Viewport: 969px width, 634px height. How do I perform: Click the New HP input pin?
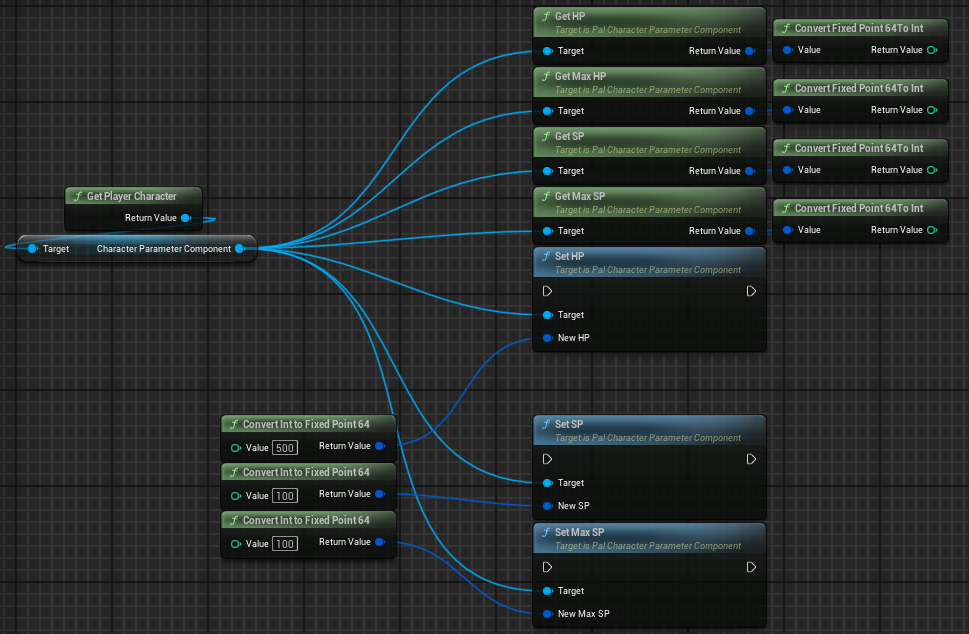(x=547, y=338)
